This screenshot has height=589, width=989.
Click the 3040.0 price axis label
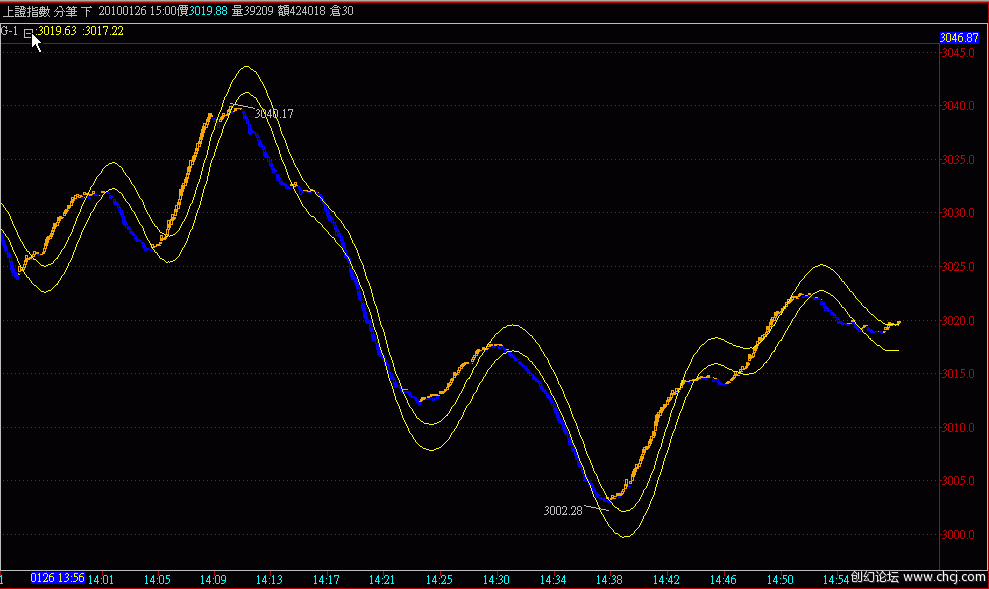(957, 106)
